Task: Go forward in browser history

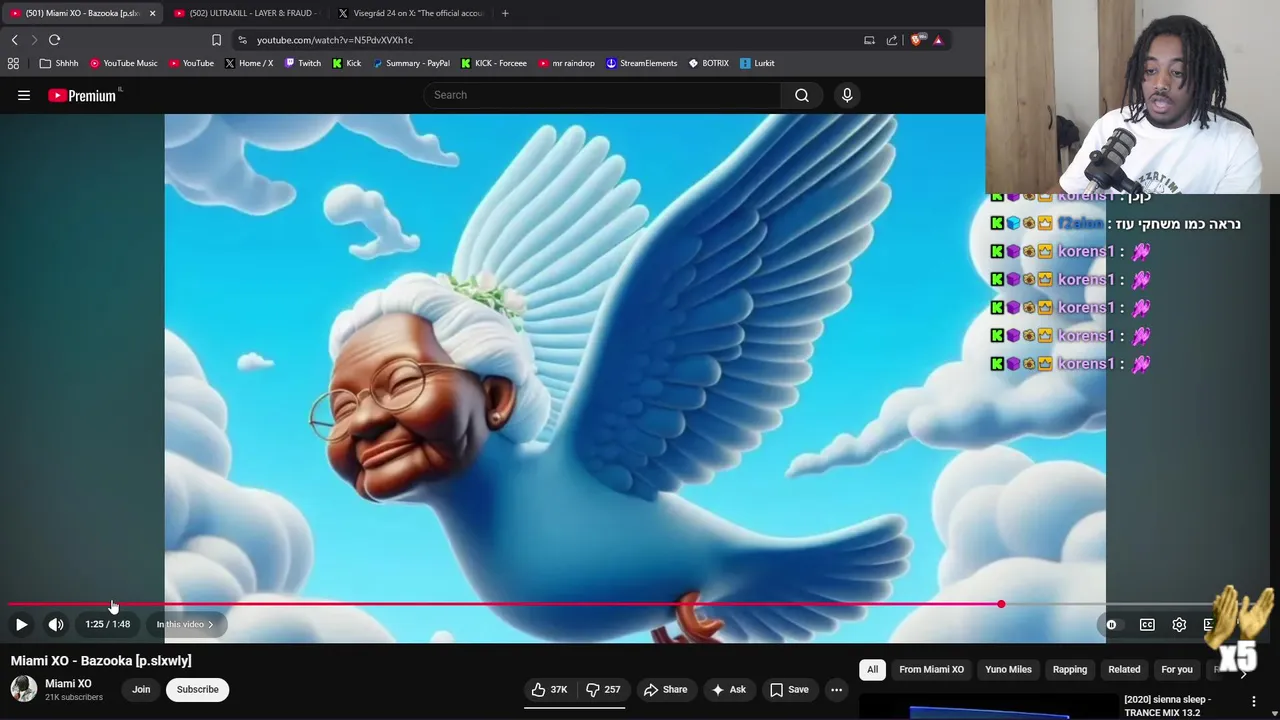Action: (x=34, y=40)
